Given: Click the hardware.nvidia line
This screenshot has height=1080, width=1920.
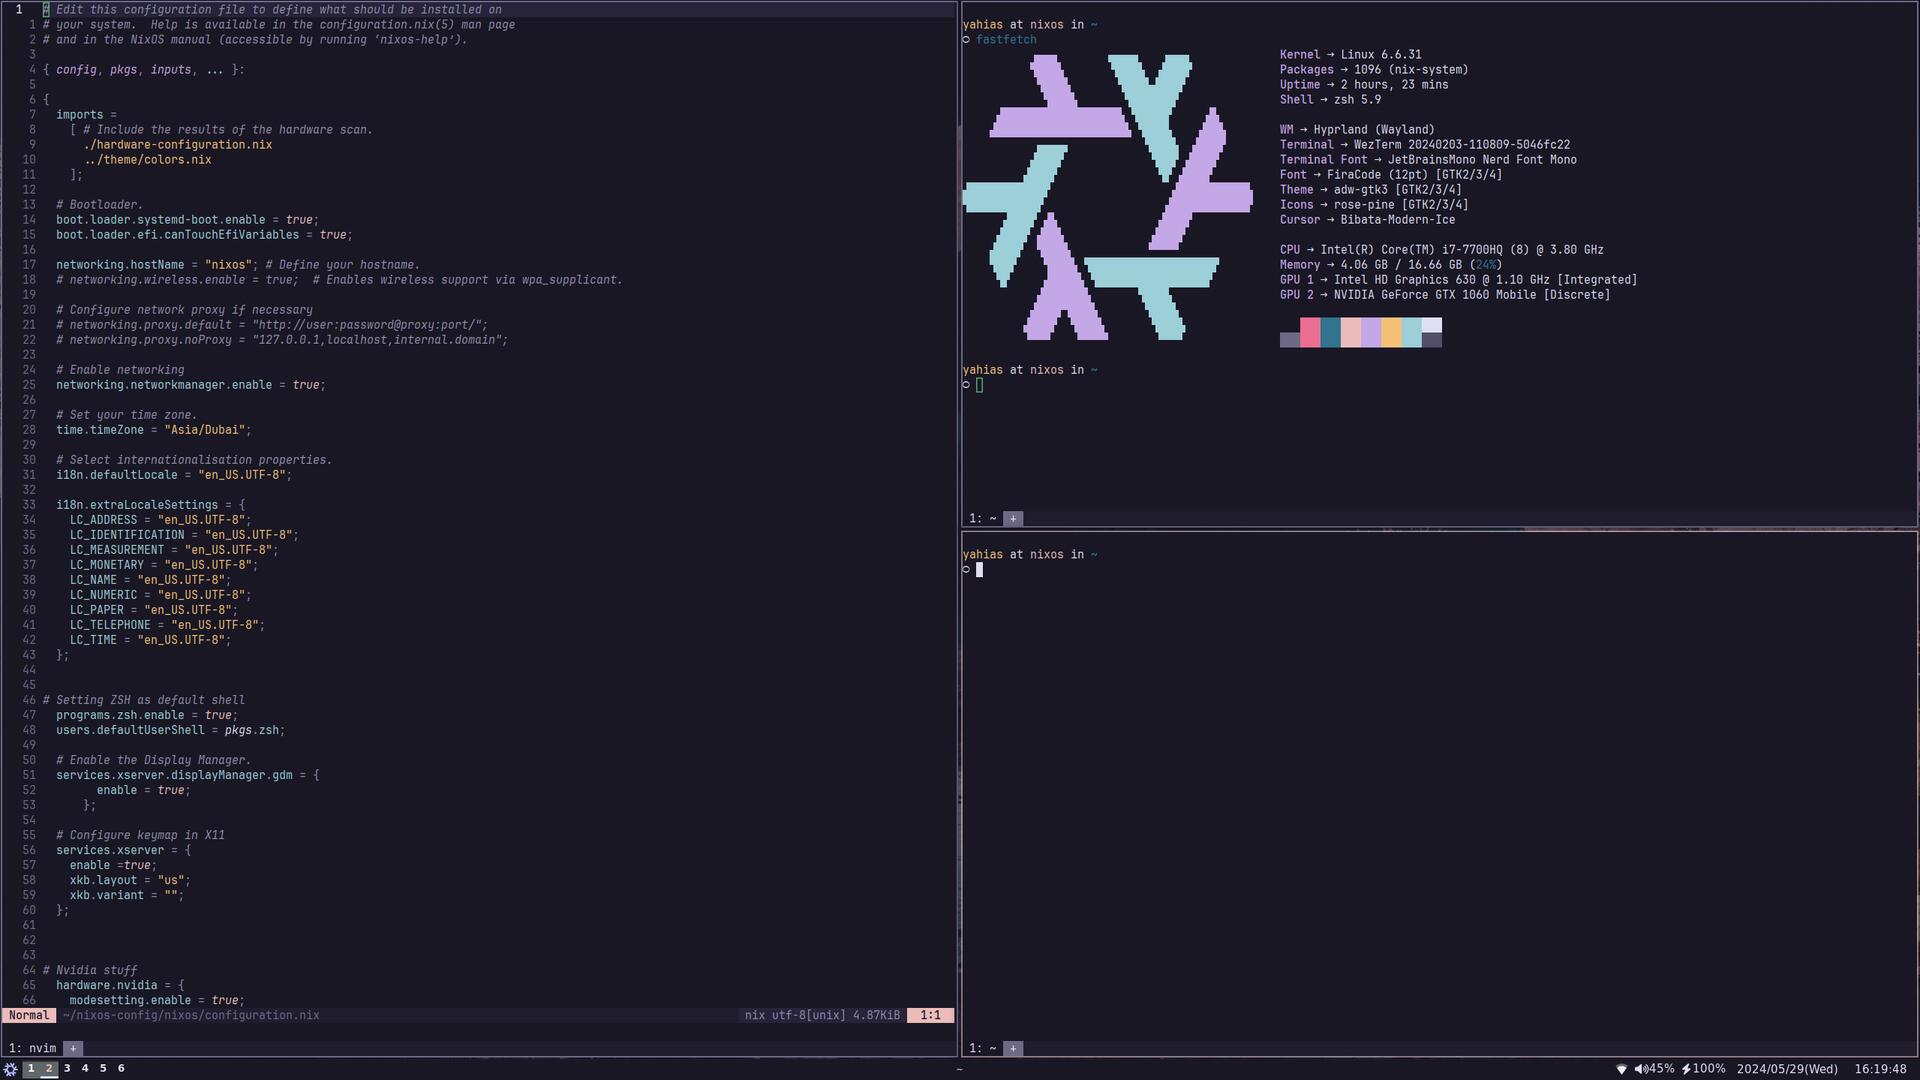Looking at the screenshot, I should pyautogui.click(x=120, y=985).
